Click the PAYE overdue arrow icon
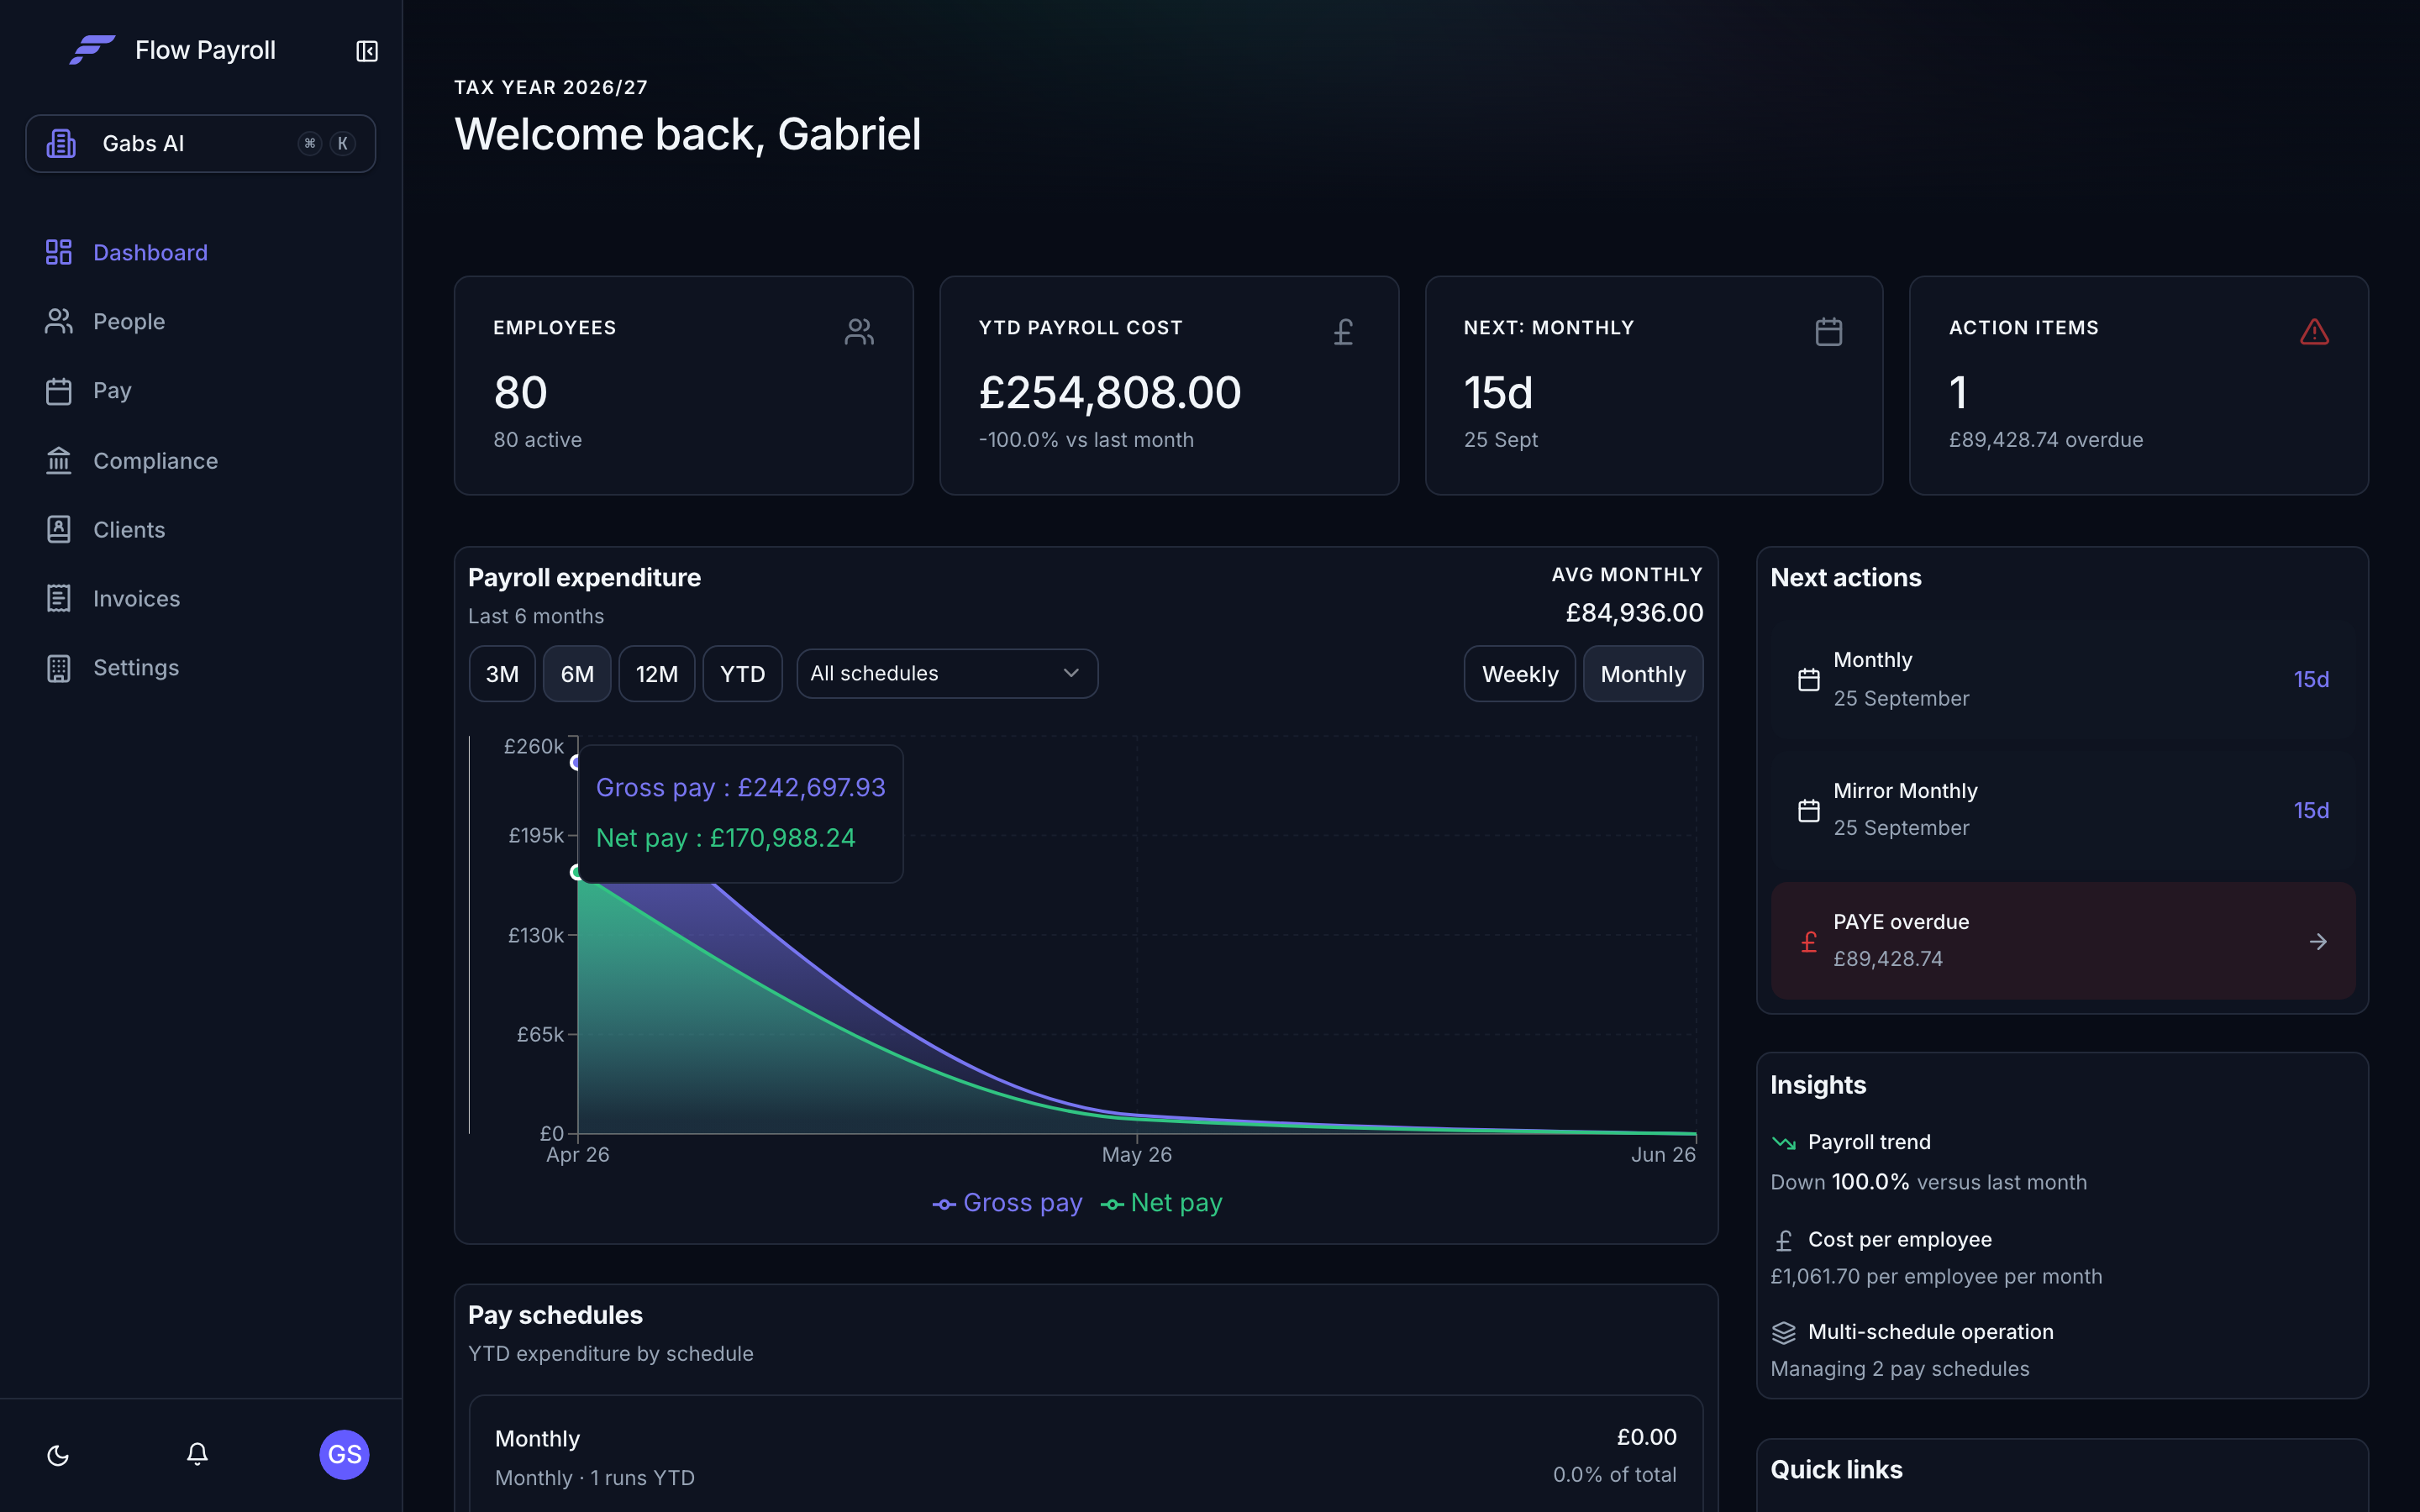Viewport: 2420px width, 1512px height. [x=2318, y=942]
